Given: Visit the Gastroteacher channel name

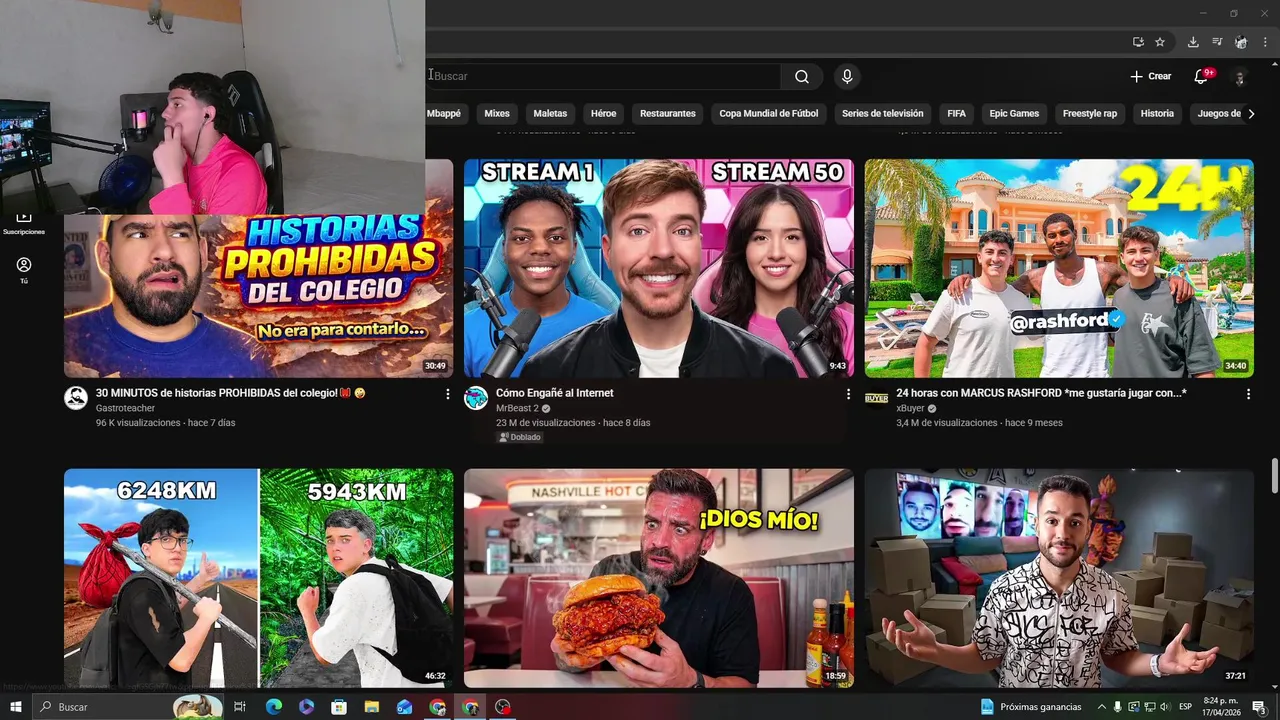Looking at the screenshot, I should pyautogui.click(x=125, y=408).
